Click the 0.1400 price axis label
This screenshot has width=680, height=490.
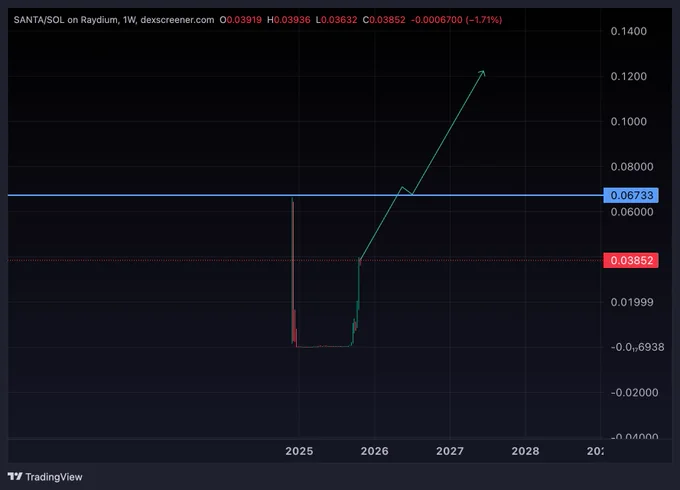click(628, 31)
